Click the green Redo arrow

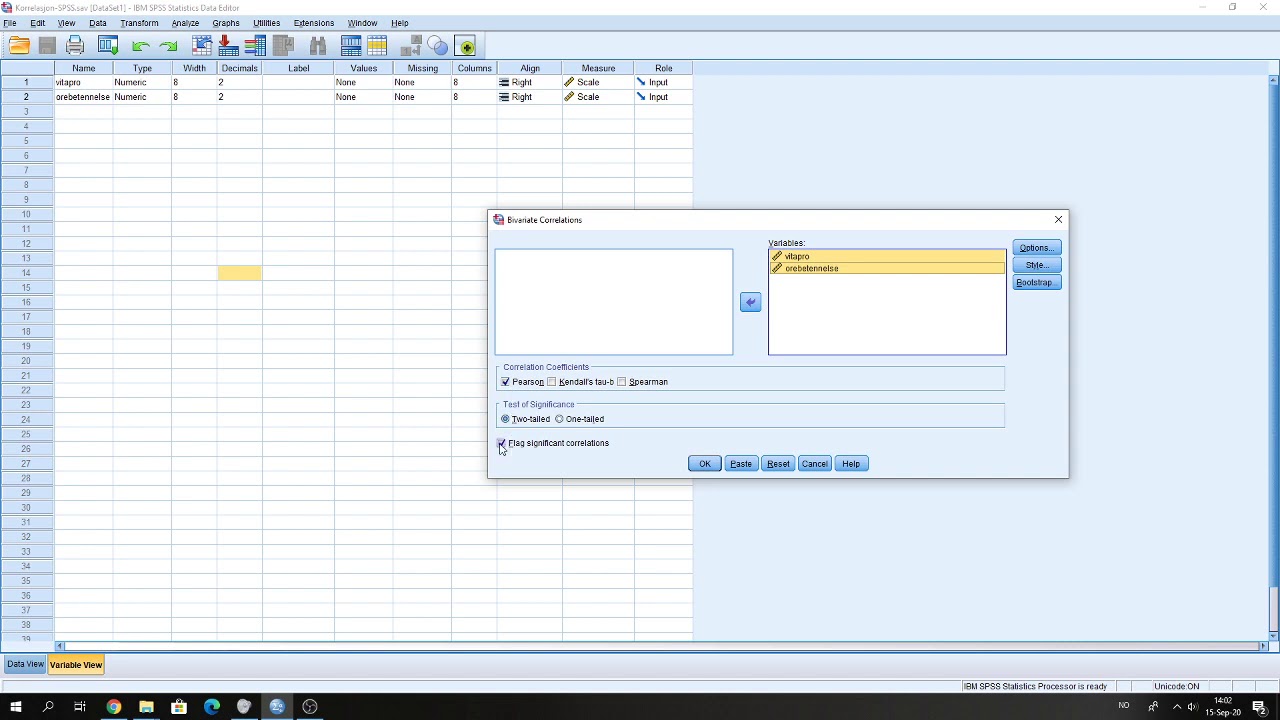coord(168,46)
